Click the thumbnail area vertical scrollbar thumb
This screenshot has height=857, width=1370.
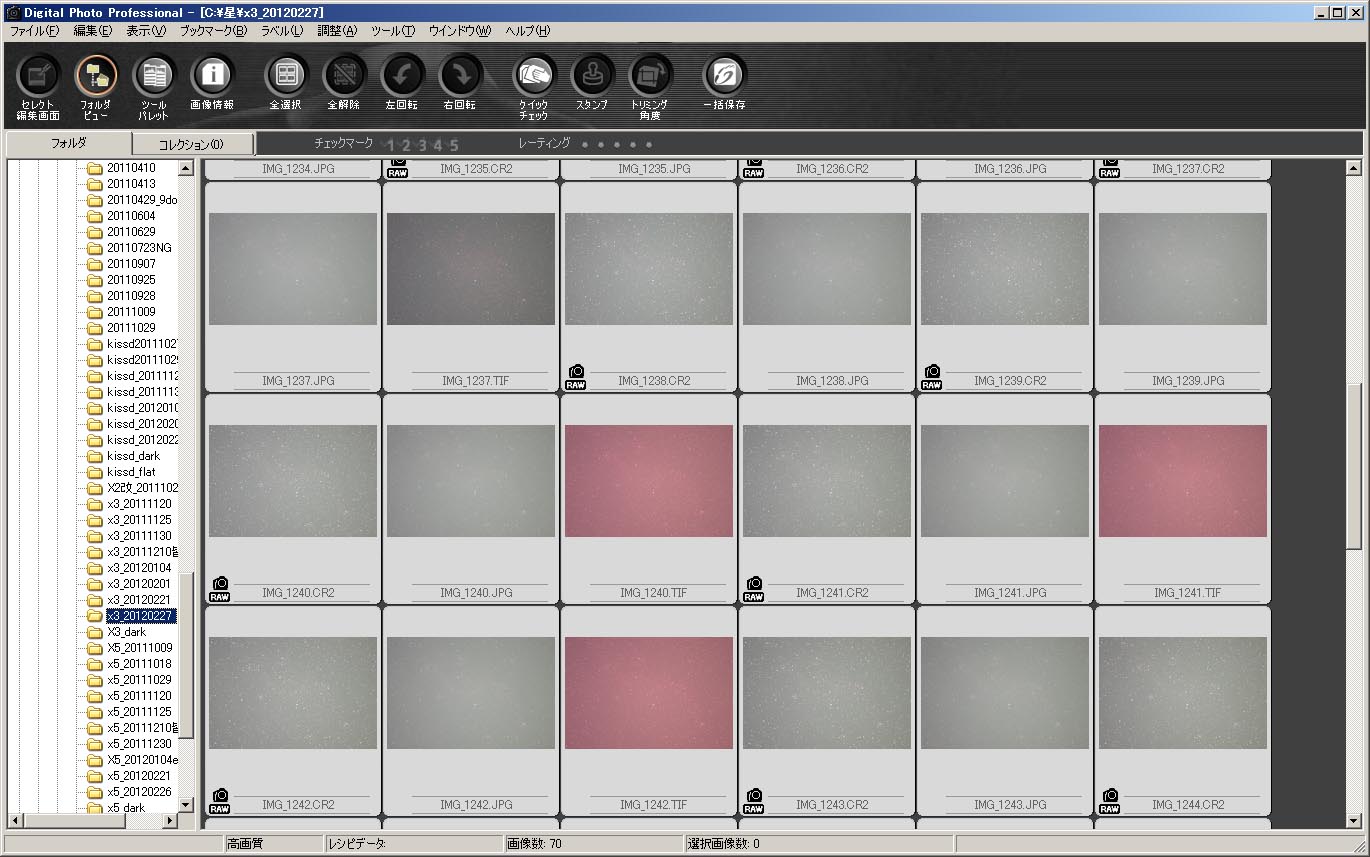pos(1354,466)
